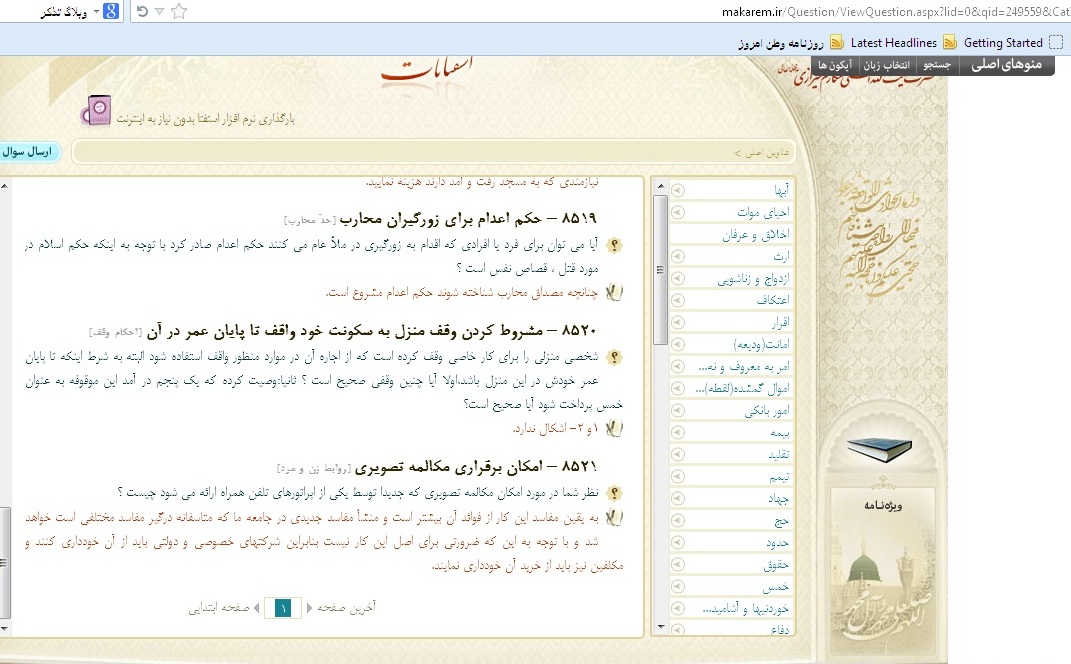Open the آیکون ها menu item
Screen dimensions: 1071x664
click(835, 65)
